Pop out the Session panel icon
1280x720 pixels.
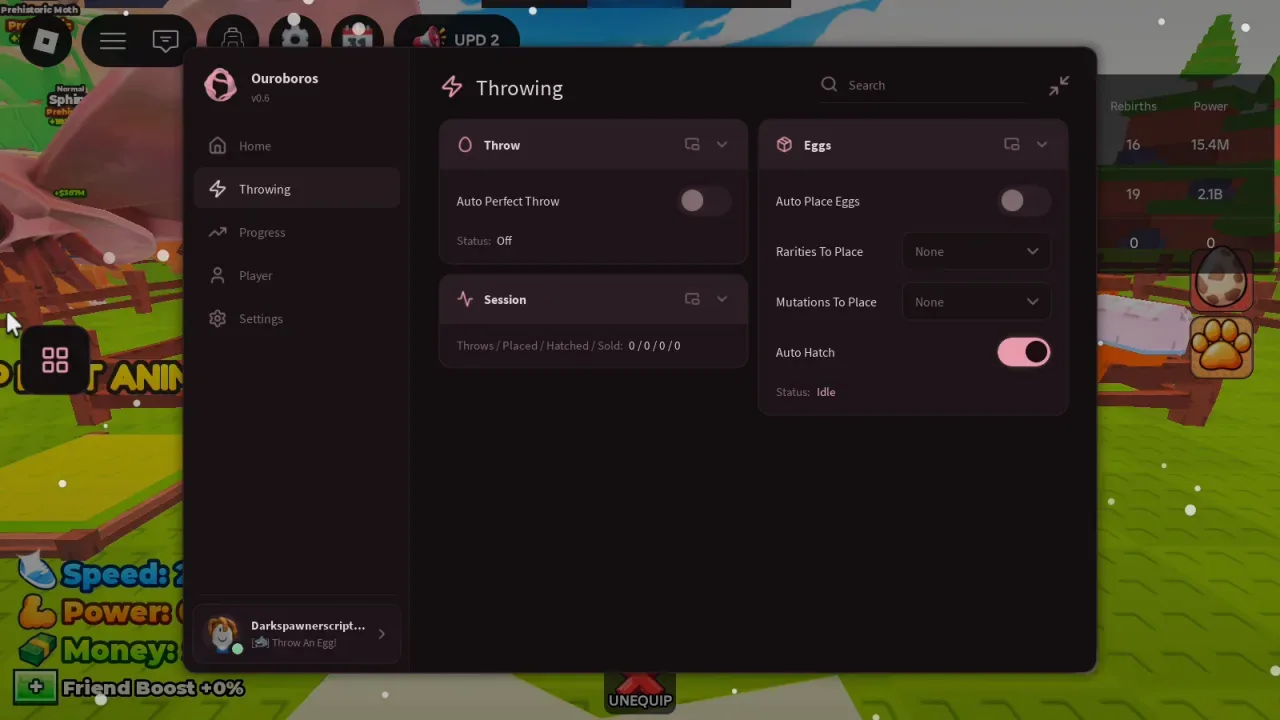point(692,299)
